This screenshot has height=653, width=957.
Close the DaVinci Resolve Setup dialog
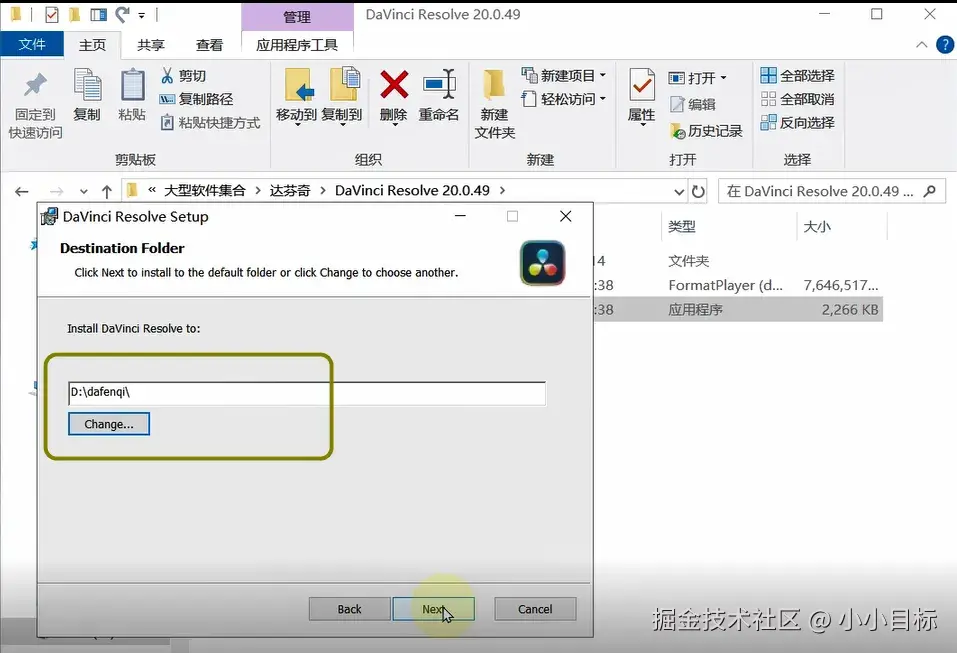pyautogui.click(x=566, y=216)
